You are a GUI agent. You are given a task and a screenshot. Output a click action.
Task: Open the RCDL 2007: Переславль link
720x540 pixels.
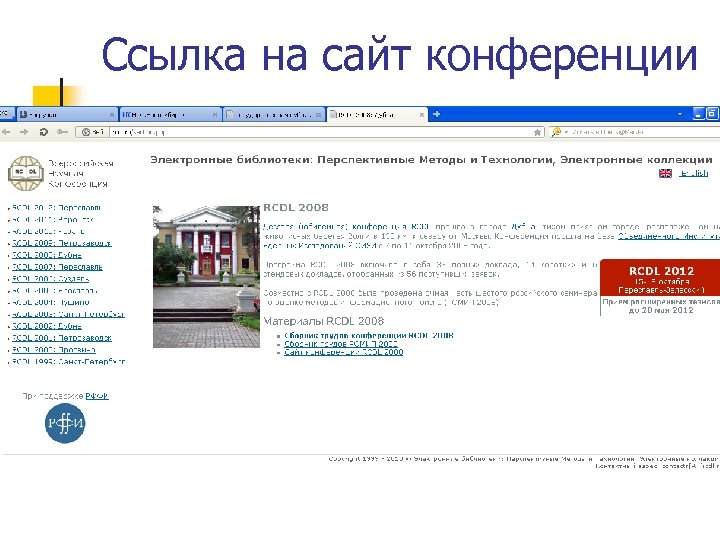pyautogui.click(x=57, y=267)
